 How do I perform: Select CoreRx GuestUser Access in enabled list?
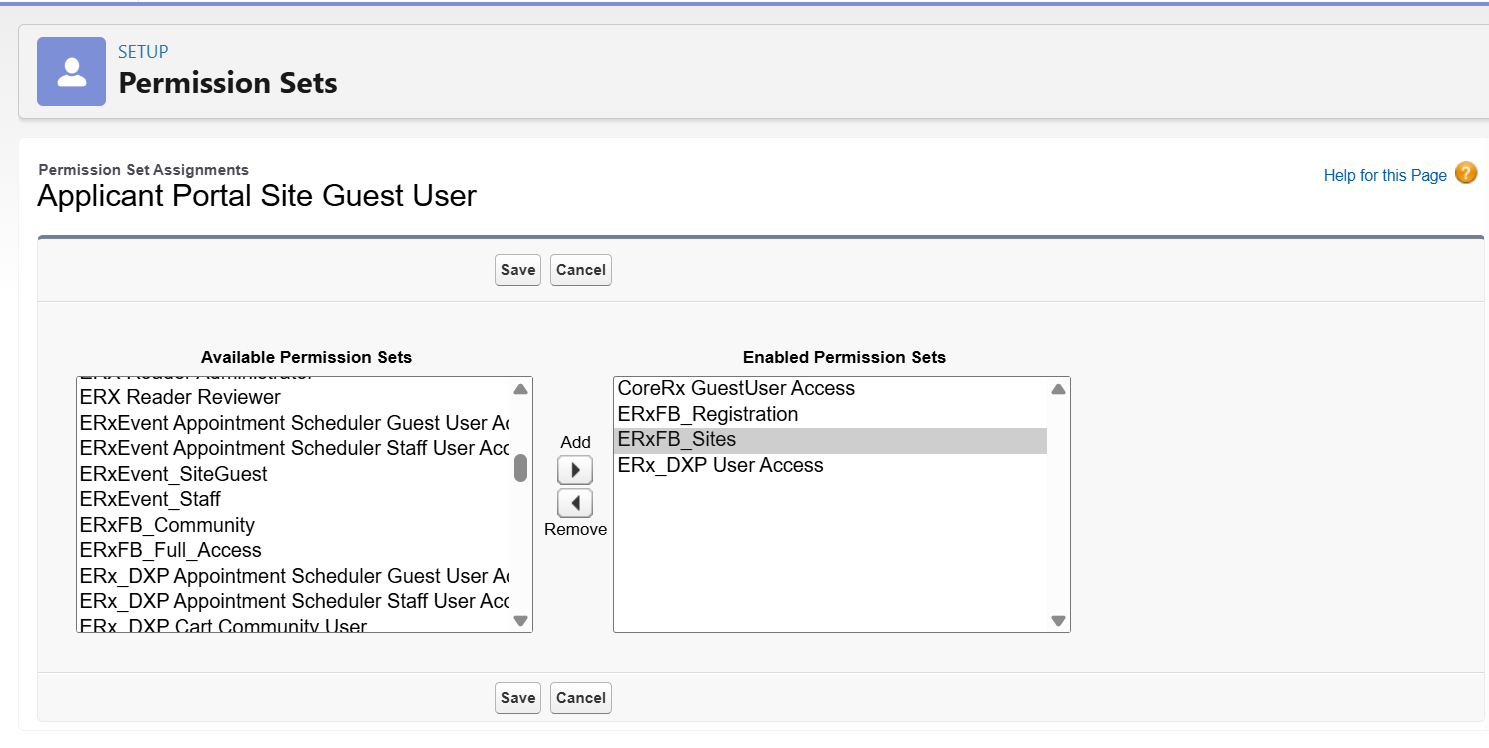[x=736, y=388]
